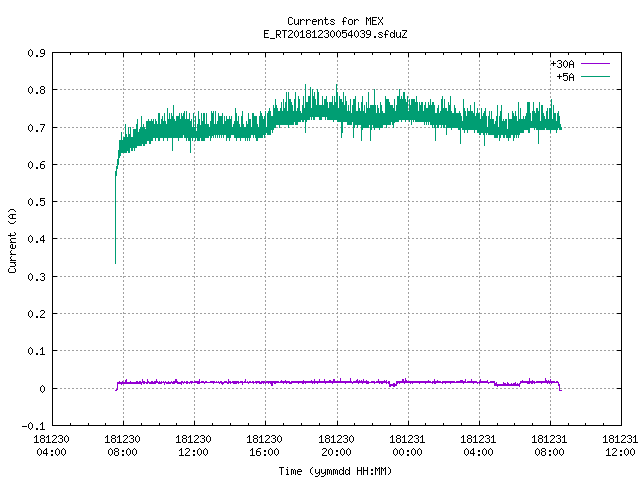Click the +5A legend label
Screen dimensions: 640x480
[x=565, y=77]
